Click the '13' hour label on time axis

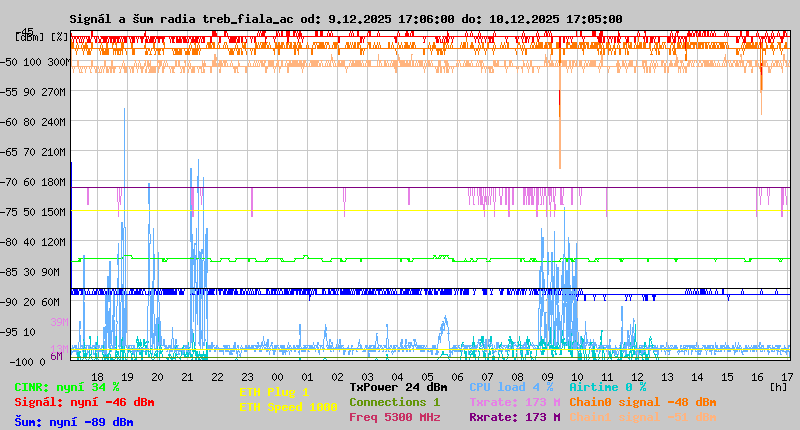pos(667,377)
